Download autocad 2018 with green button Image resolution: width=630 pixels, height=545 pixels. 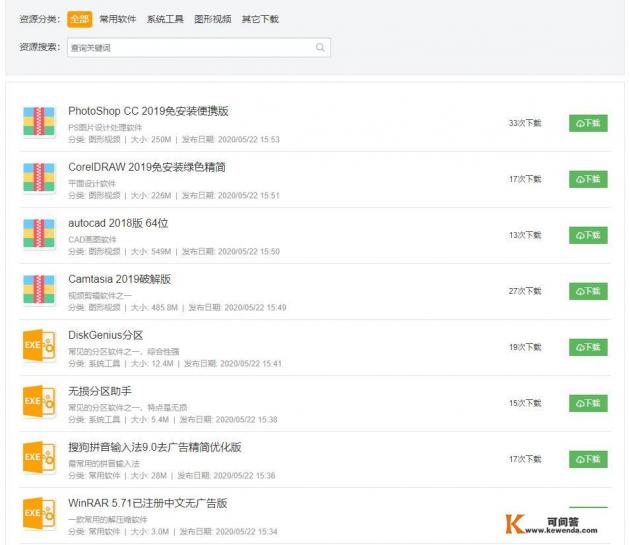pos(588,235)
